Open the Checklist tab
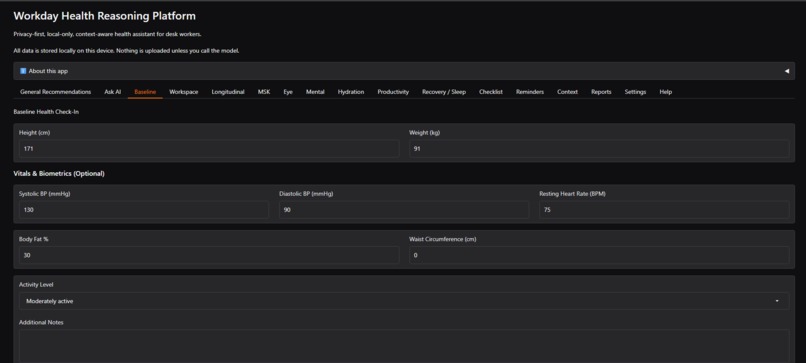806x363 pixels. pos(491,92)
